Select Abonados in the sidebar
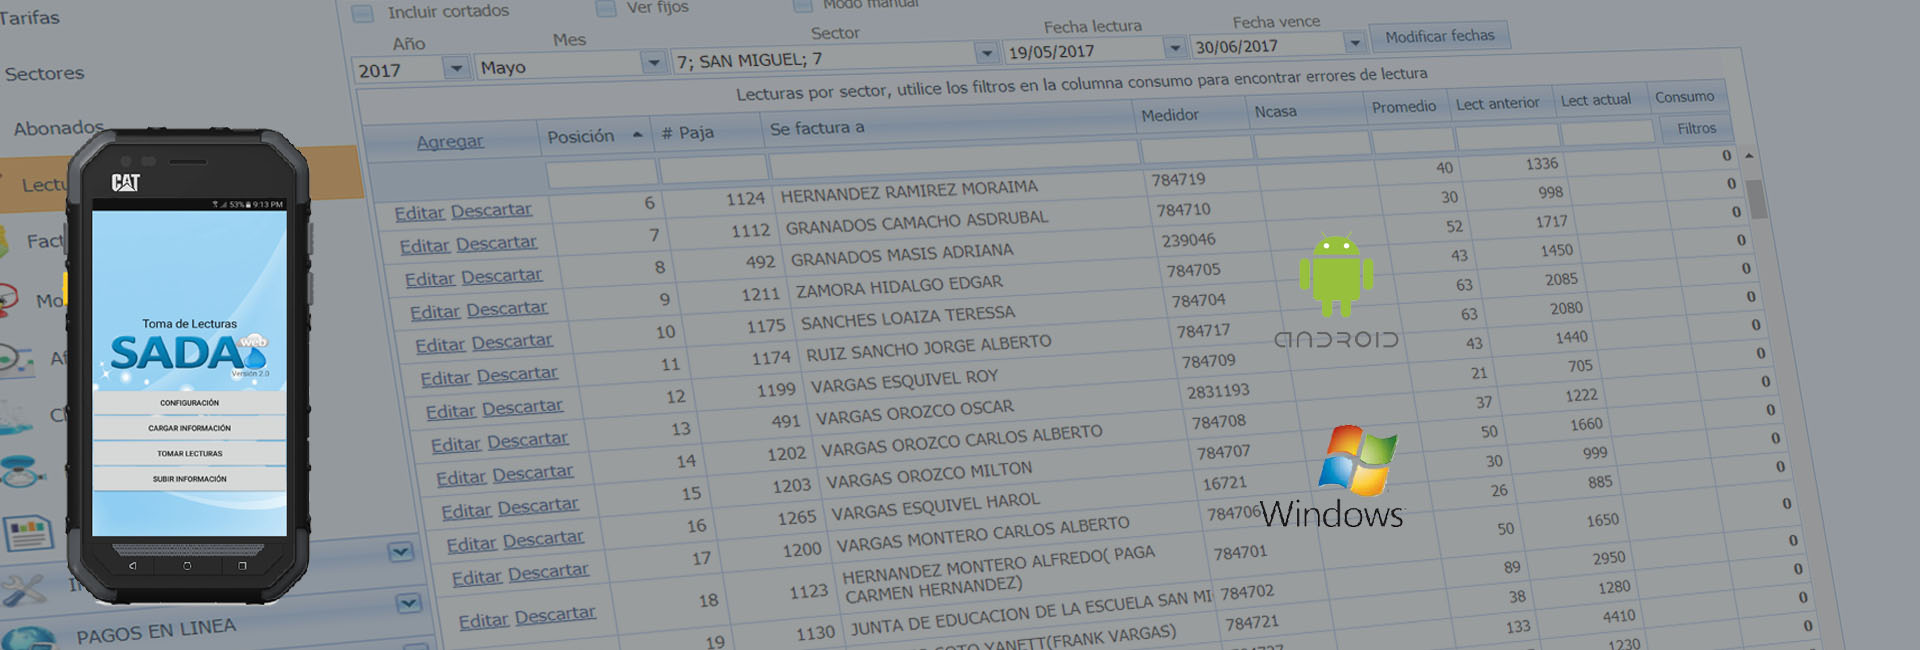Viewport: 1920px width, 650px height. coord(58,127)
